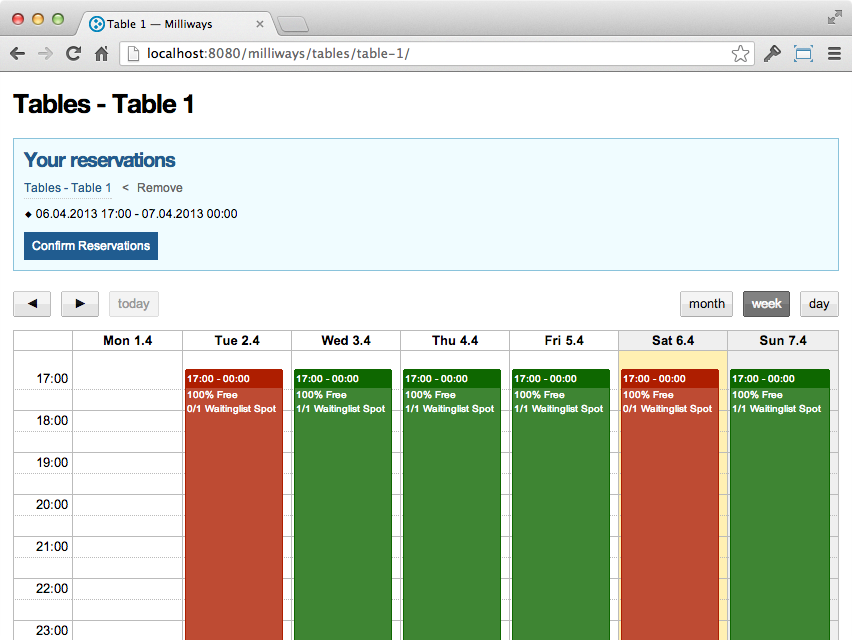The width and height of the screenshot is (852, 640).
Task: Switch calendar to day view
Action: point(819,304)
